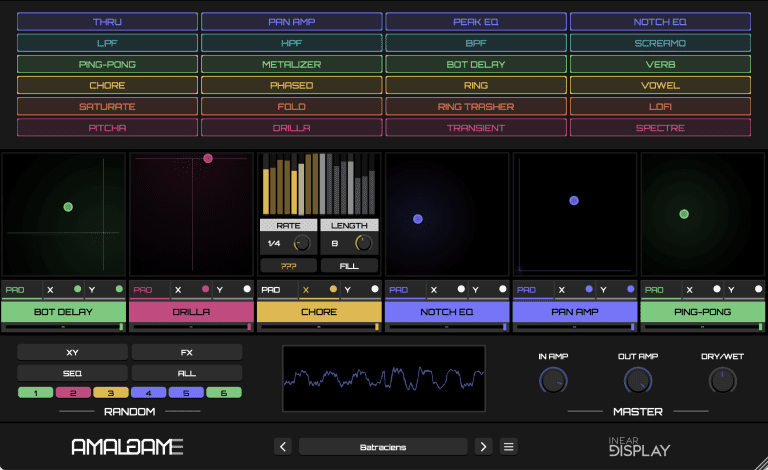
Task: Click the blue XY dot in the Notch EQ pad
Action: pyautogui.click(x=418, y=219)
